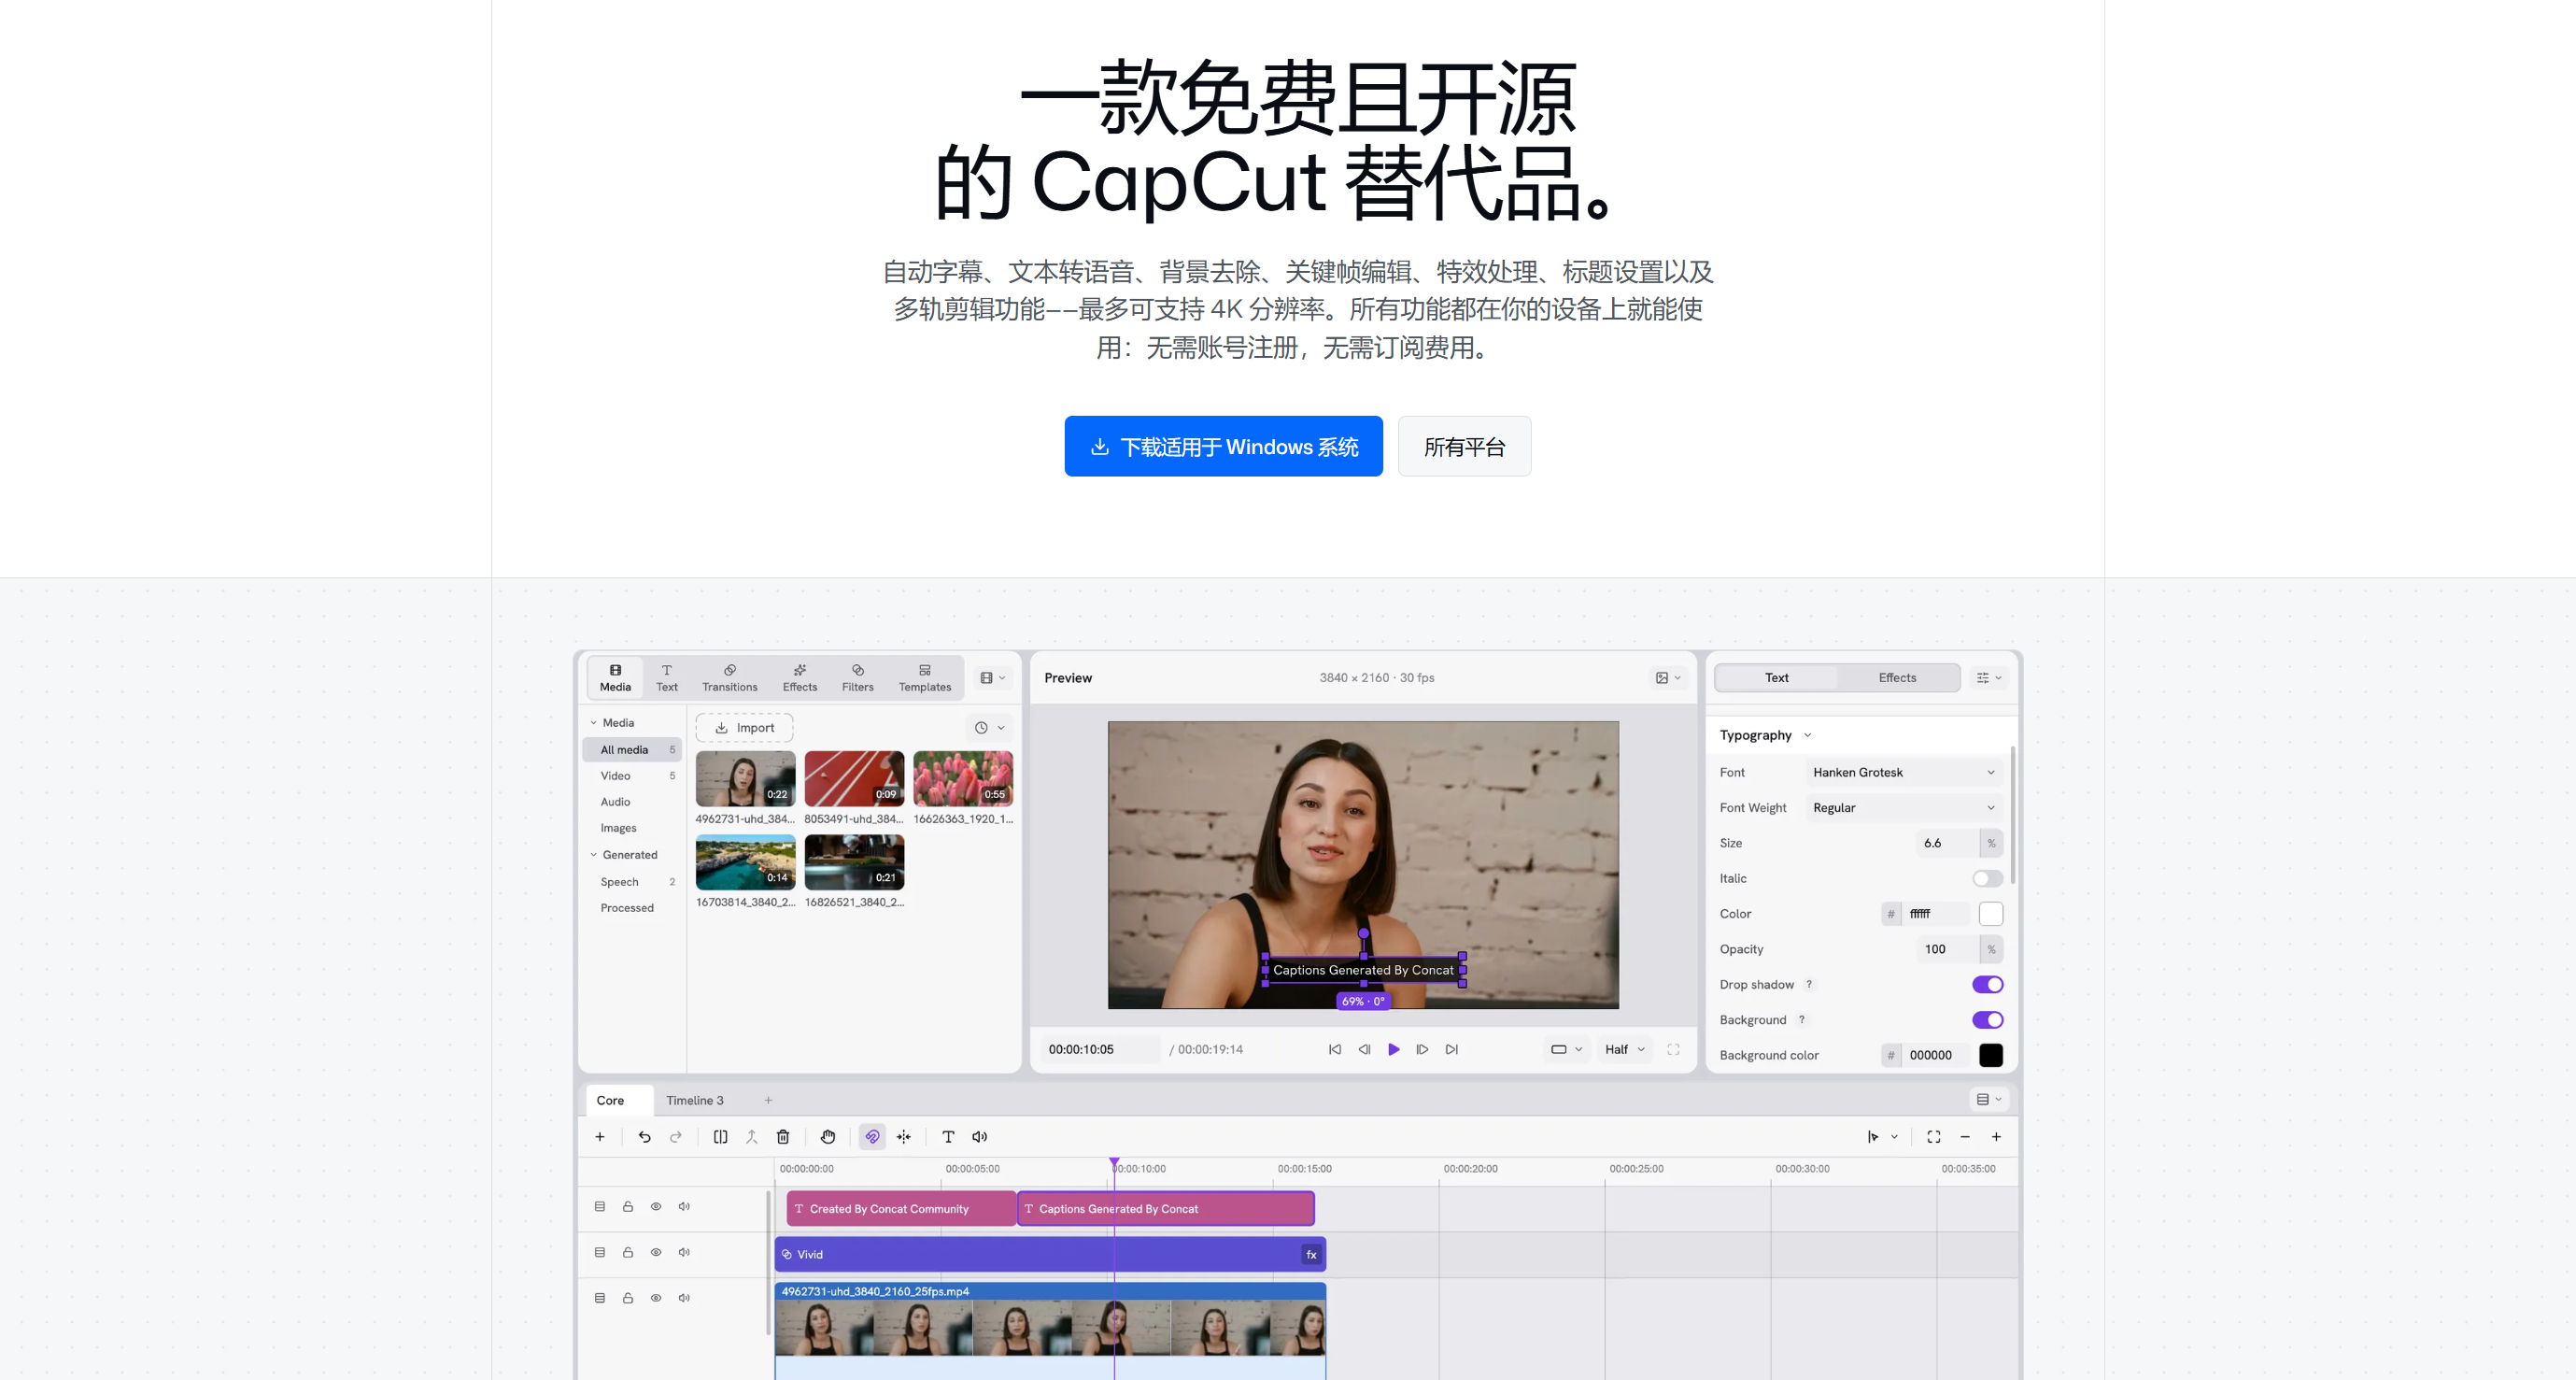Click the timeline zoom out minus icon
The width and height of the screenshot is (2576, 1380).
1965,1137
